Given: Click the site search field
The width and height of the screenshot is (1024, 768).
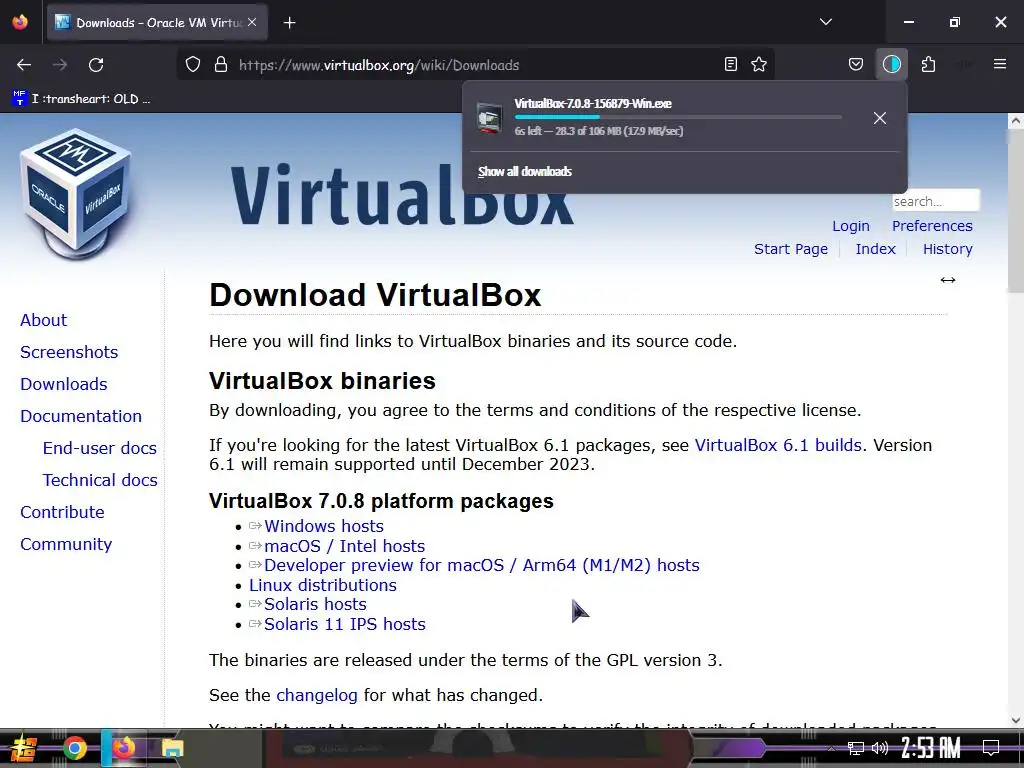Looking at the screenshot, I should pyautogui.click(x=936, y=201).
